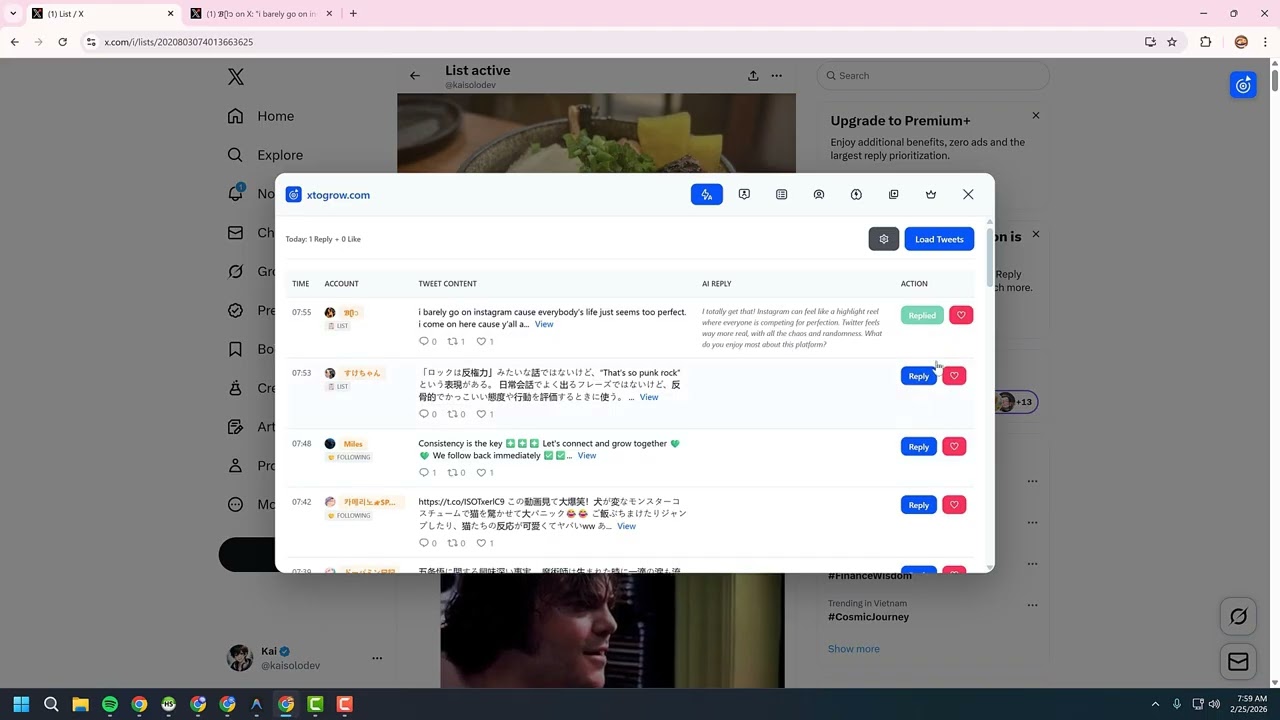Click the X logo in sidebar
This screenshot has height=720, width=1280.
(x=235, y=77)
